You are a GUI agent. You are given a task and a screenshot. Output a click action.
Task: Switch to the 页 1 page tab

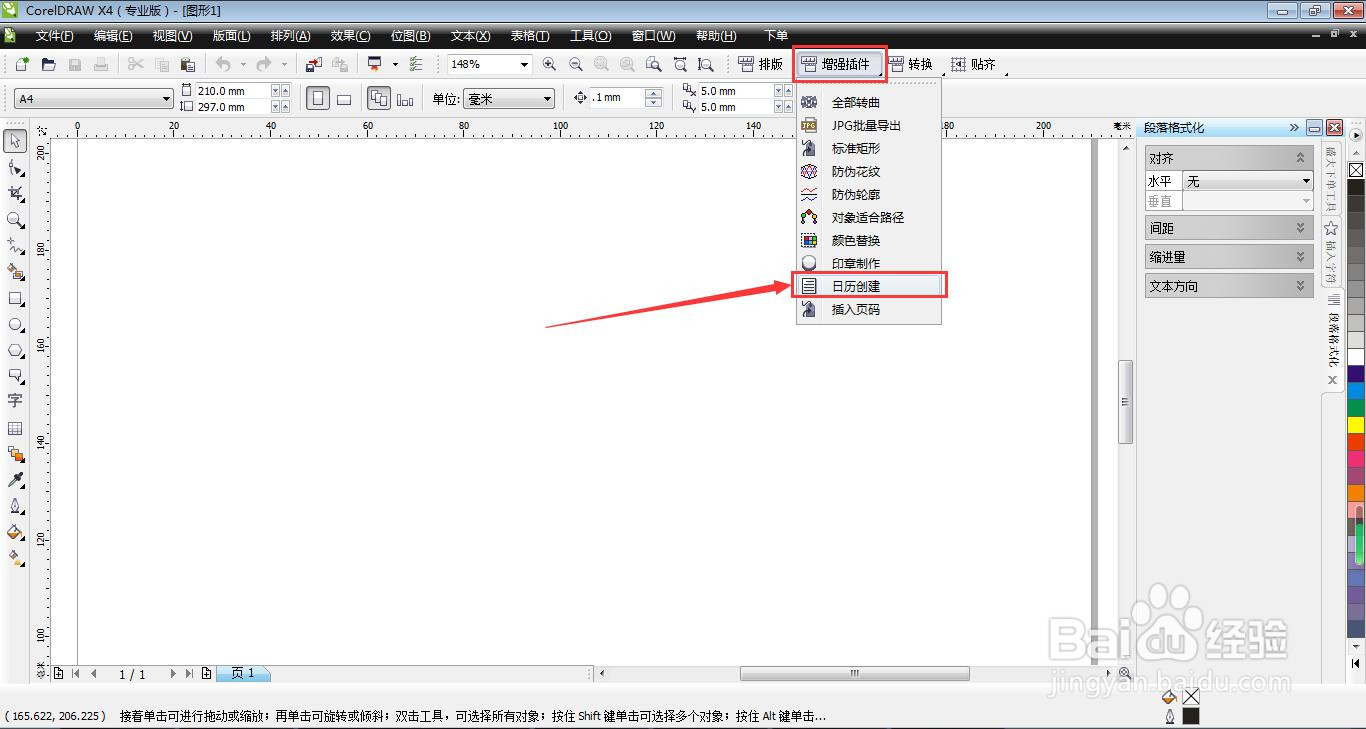(243, 673)
